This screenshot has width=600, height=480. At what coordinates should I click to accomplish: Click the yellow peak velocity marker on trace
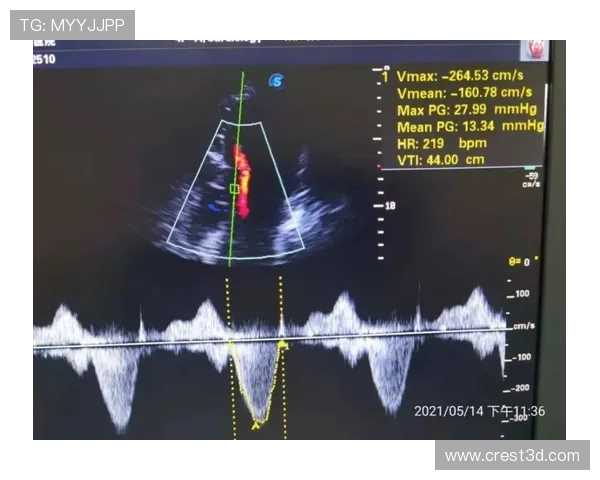click(x=257, y=424)
